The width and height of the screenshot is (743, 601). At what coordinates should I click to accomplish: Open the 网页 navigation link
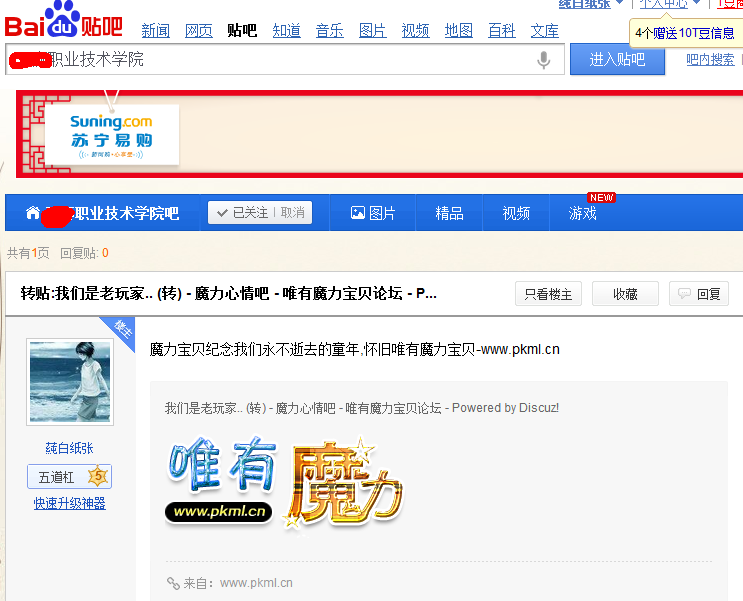point(199,31)
